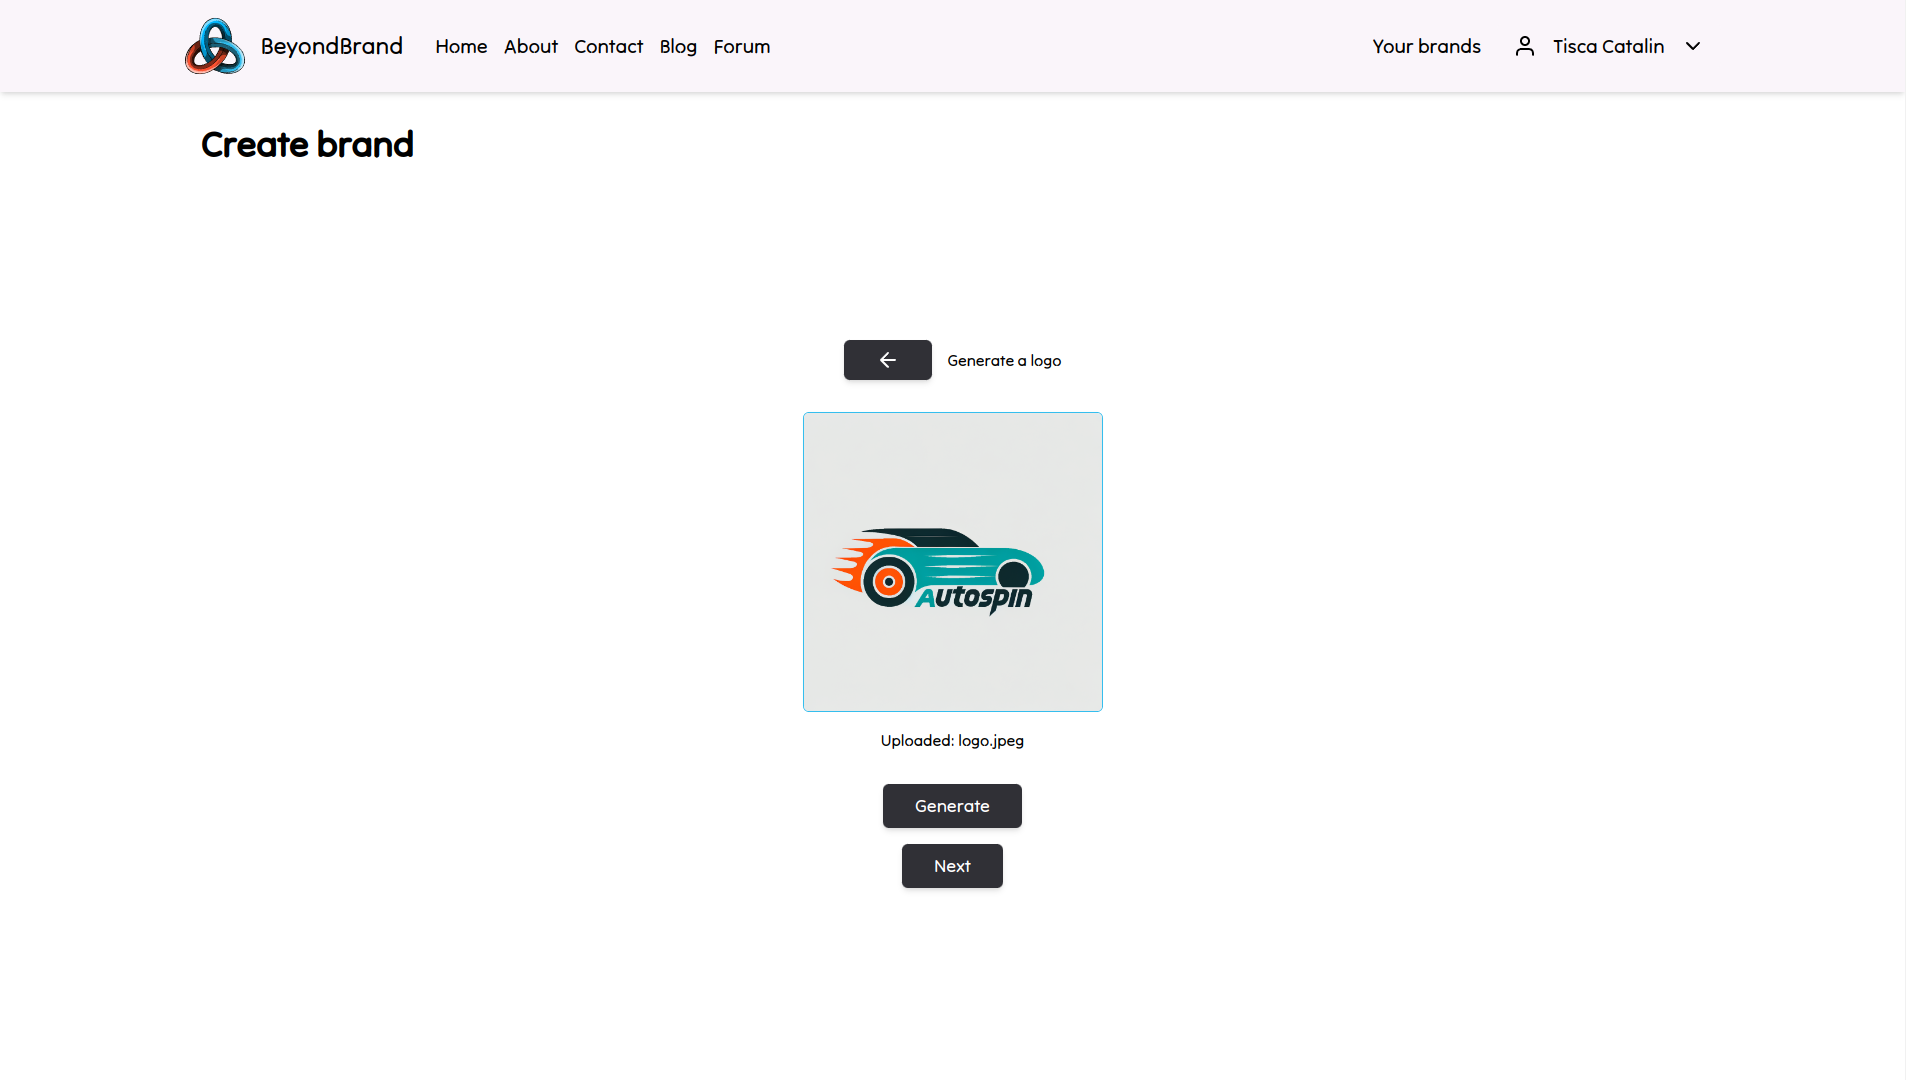The height and width of the screenshot is (1080, 1906).
Task: Go to the Home page
Action: tap(461, 47)
